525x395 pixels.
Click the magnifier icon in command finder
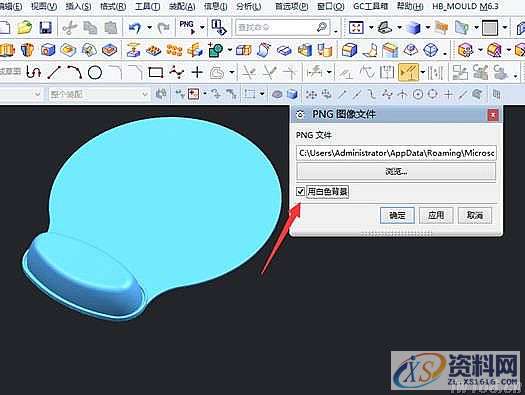(x=322, y=27)
